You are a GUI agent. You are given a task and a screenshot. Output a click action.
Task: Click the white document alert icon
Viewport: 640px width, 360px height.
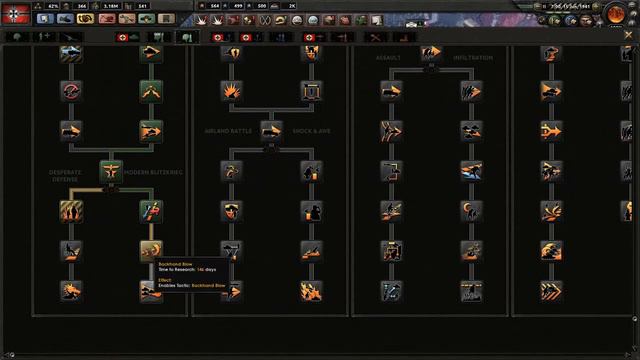(377, 20)
